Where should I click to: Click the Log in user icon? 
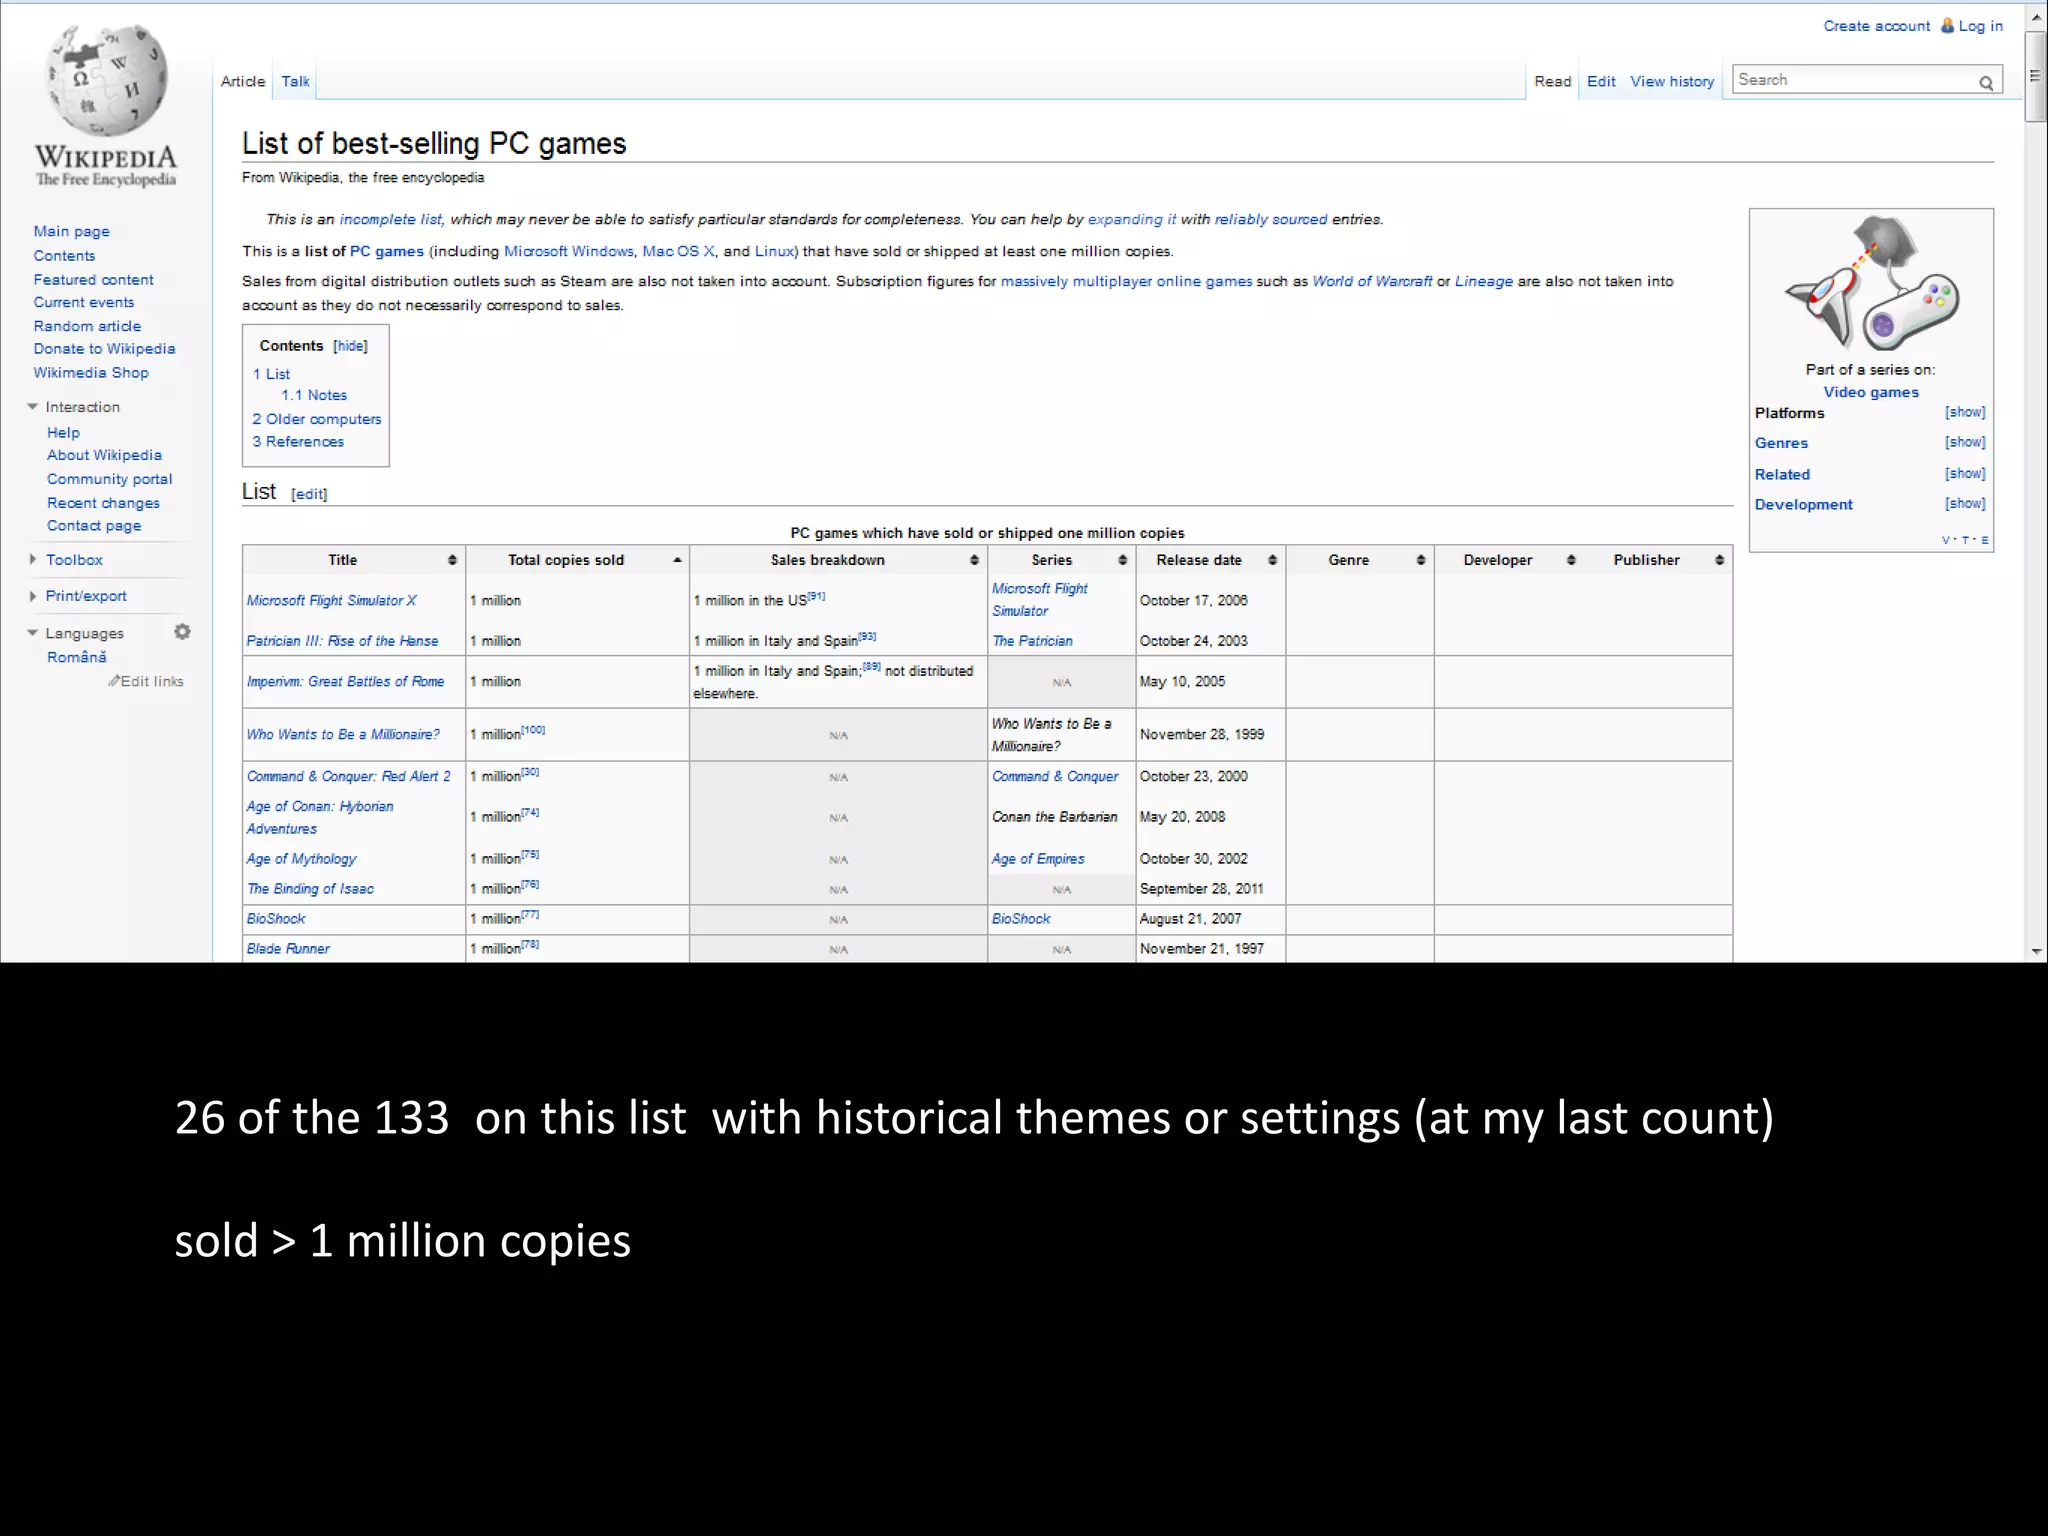pyautogui.click(x=1947, y=26)
